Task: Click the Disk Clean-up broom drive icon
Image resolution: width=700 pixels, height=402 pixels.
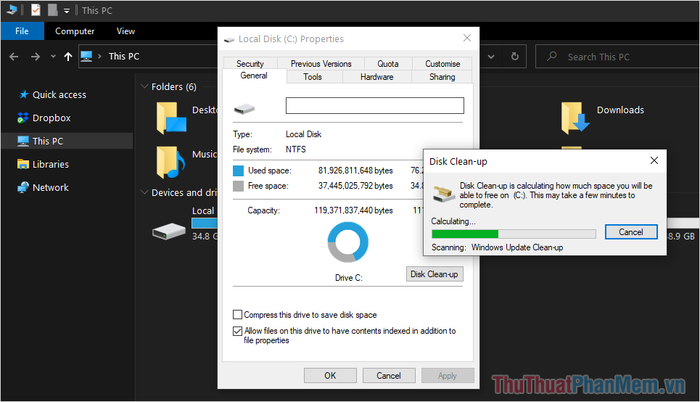Action: point(444,194)
